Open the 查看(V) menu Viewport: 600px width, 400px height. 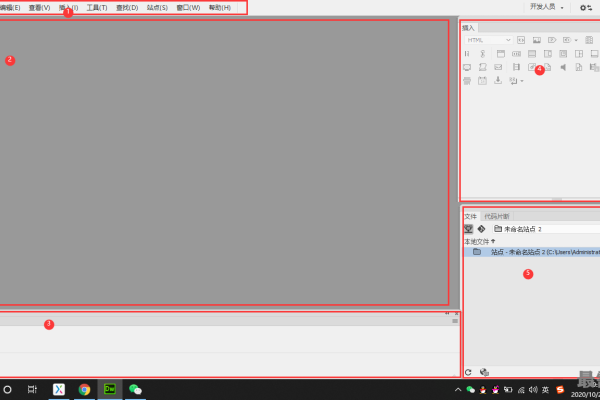coord(39,7)
